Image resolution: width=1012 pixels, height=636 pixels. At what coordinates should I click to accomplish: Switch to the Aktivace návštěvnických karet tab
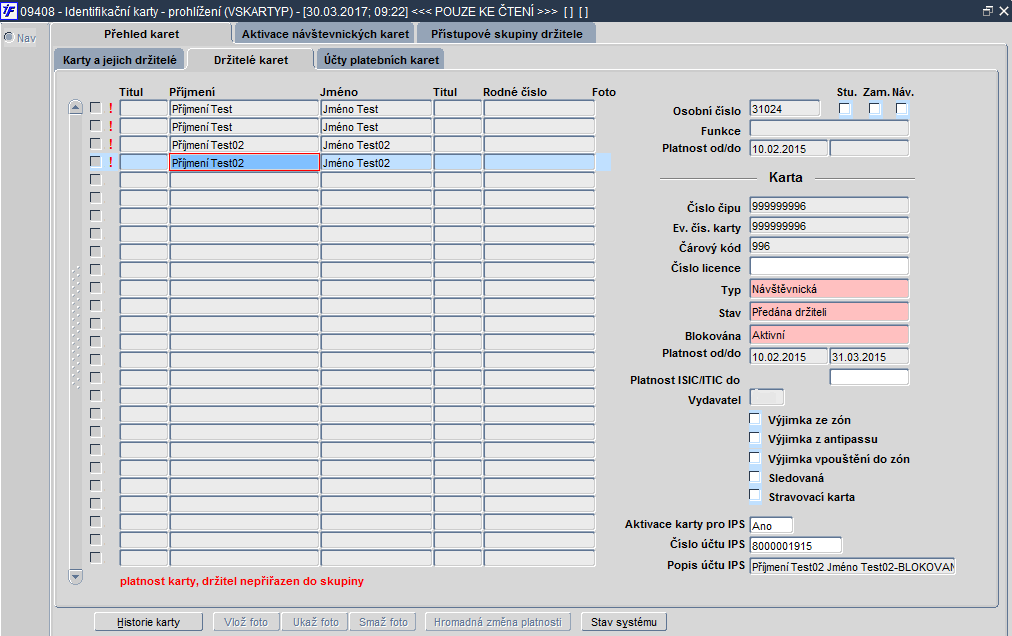point(325,34)
